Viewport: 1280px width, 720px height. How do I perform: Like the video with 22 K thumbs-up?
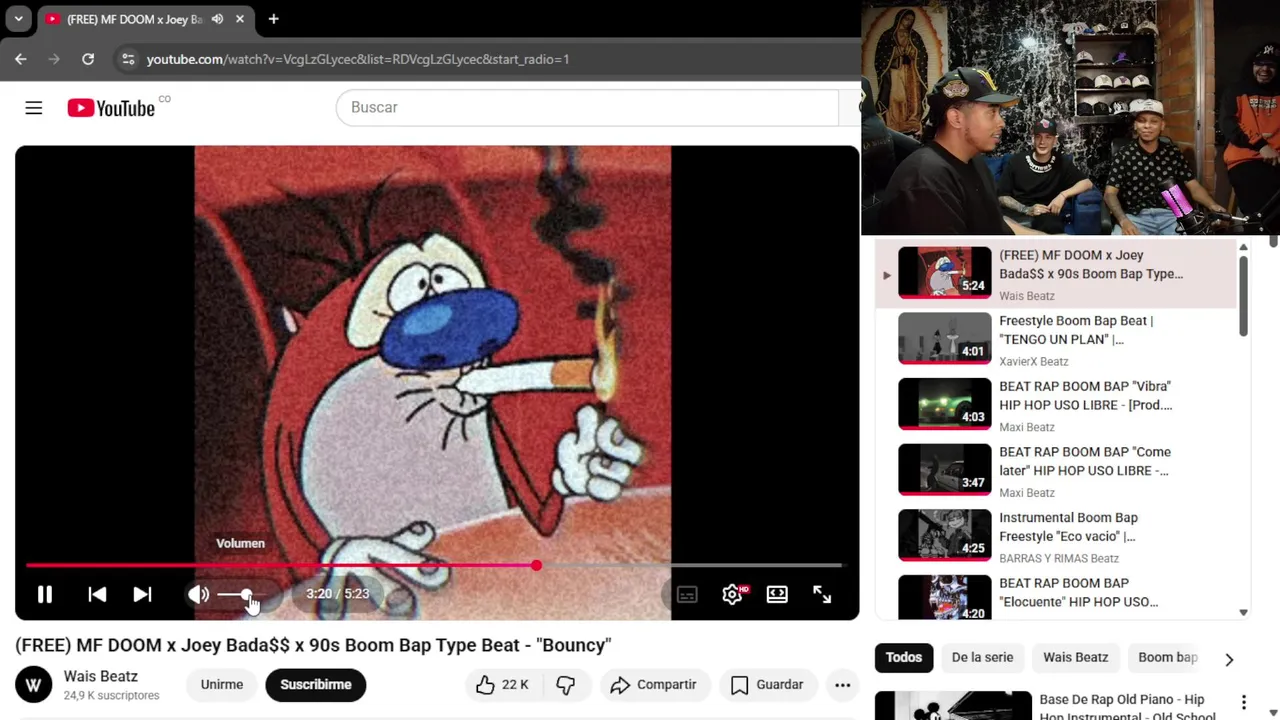click(502, 684)
